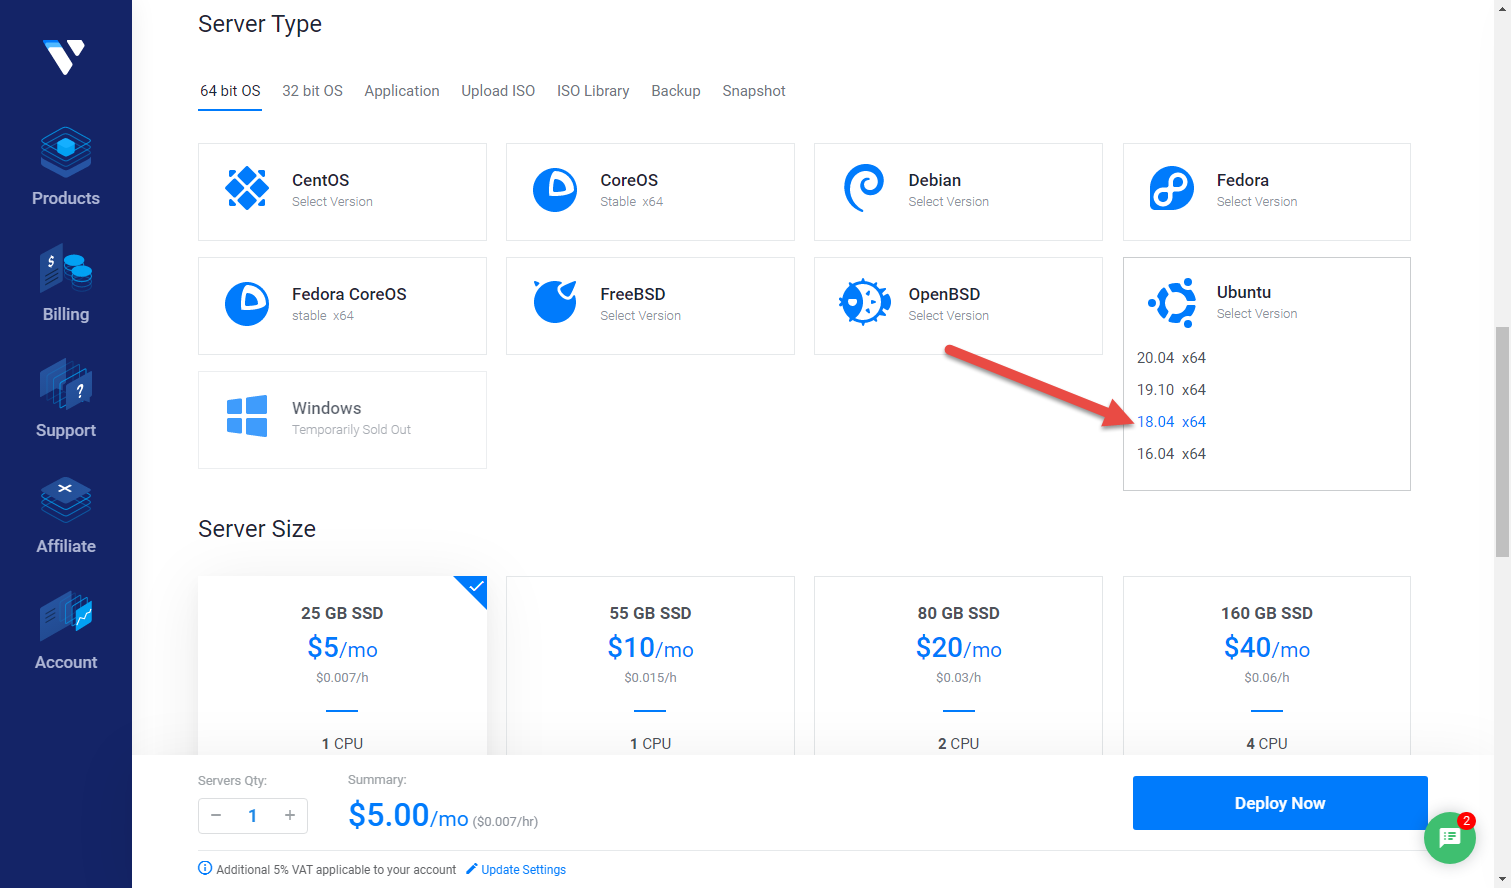Screen dimensions: 1511x888
Task: Click the VAT info circle icon
Action: point(205,868)
